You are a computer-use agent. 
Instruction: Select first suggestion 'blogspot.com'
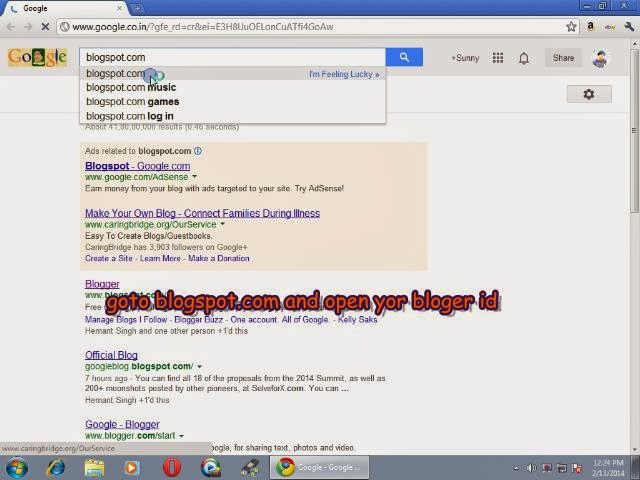(233, 74)
